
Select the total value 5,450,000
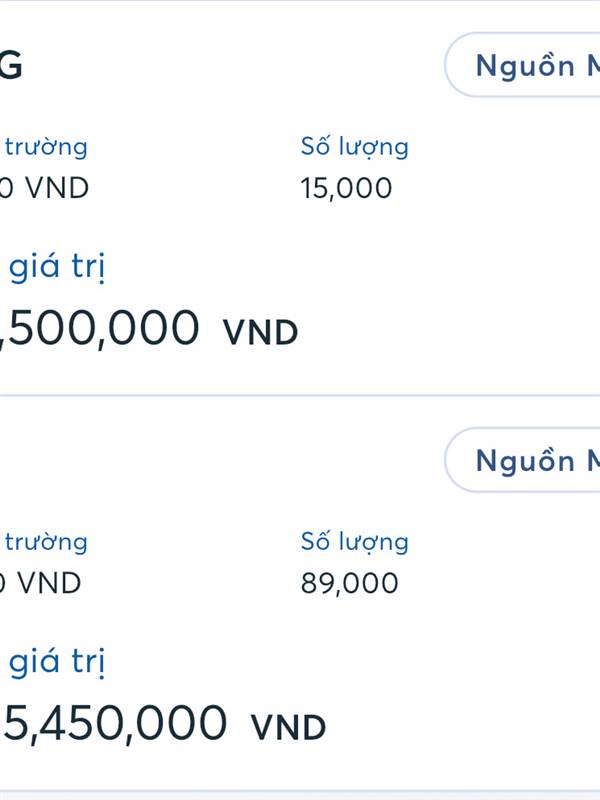click(x=113, y=723)
